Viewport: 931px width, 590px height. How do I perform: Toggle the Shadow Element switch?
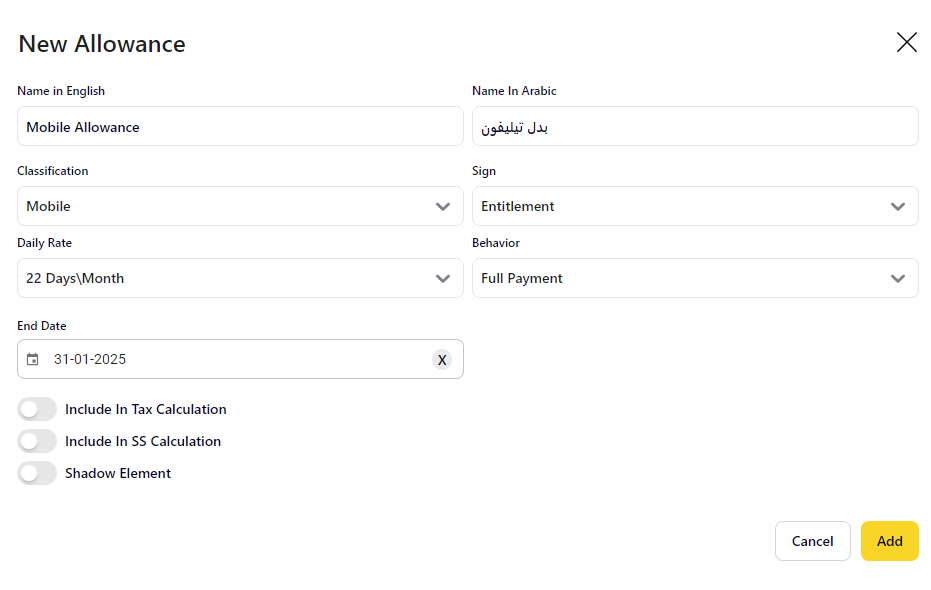click(x=37, y=473)
